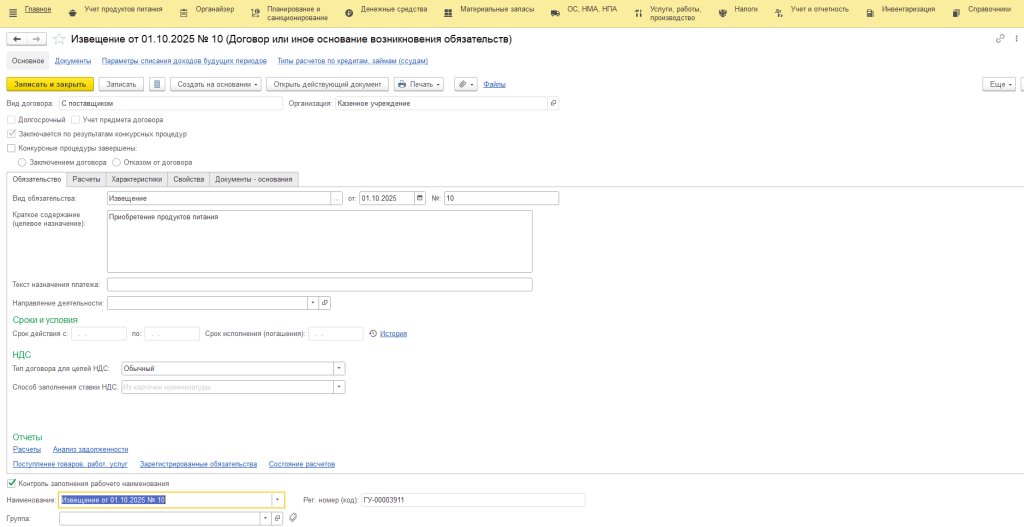1024x527 pixels.
Task: Switch to the Расчеты tab
Action: click(x=86, y=179)
